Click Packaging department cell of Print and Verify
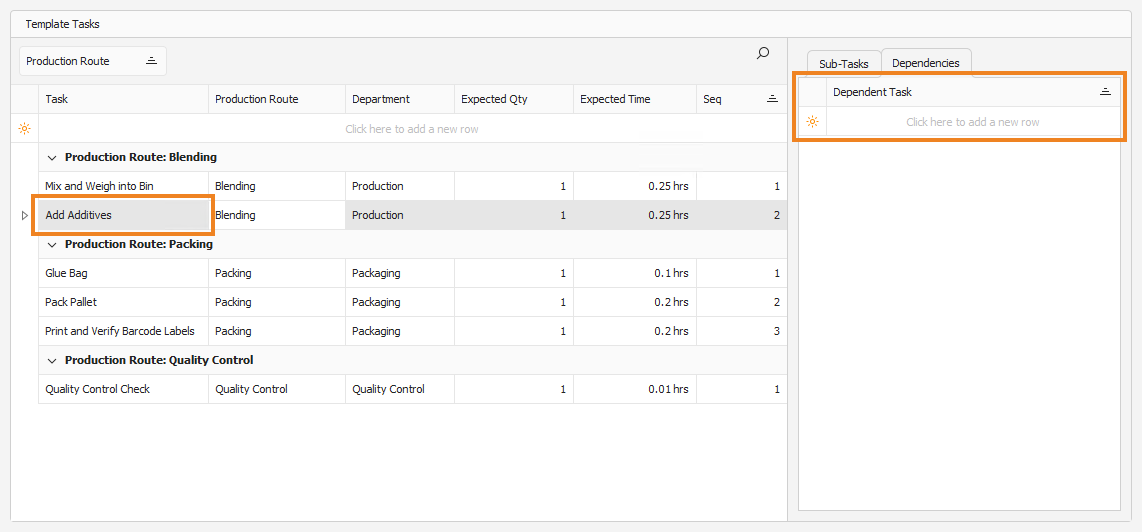 (400, 331)
